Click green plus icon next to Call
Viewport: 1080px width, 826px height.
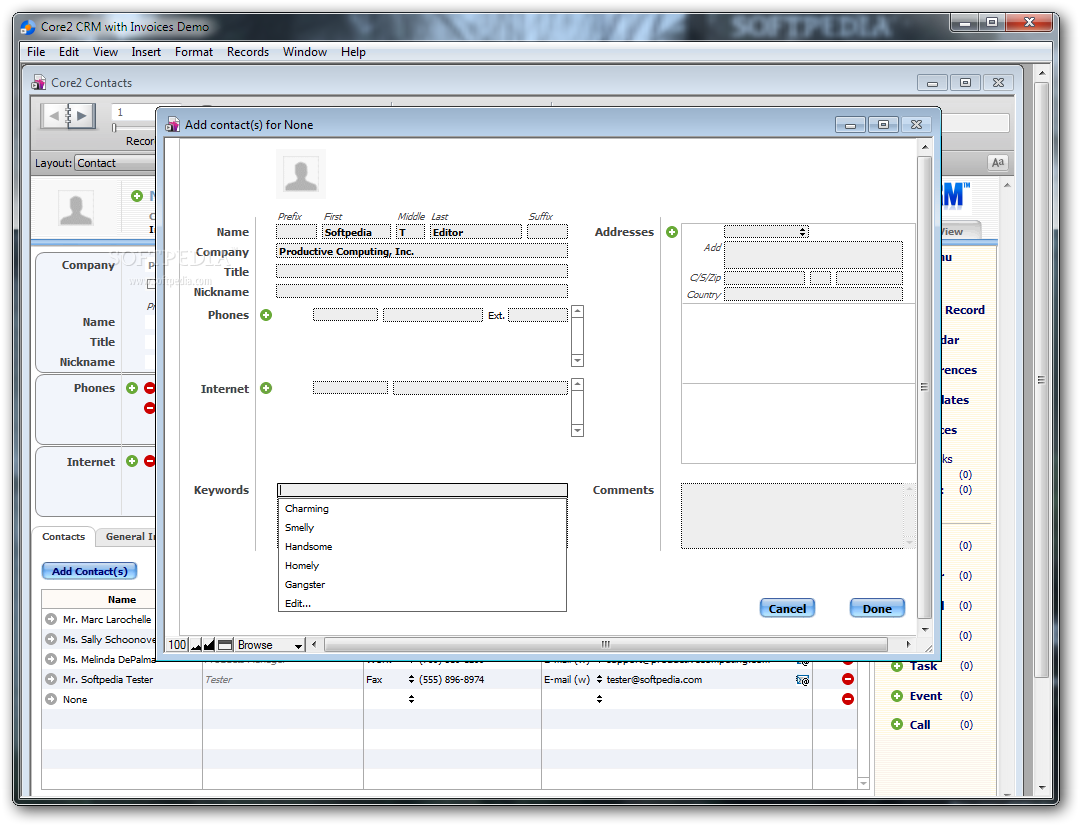897,725
